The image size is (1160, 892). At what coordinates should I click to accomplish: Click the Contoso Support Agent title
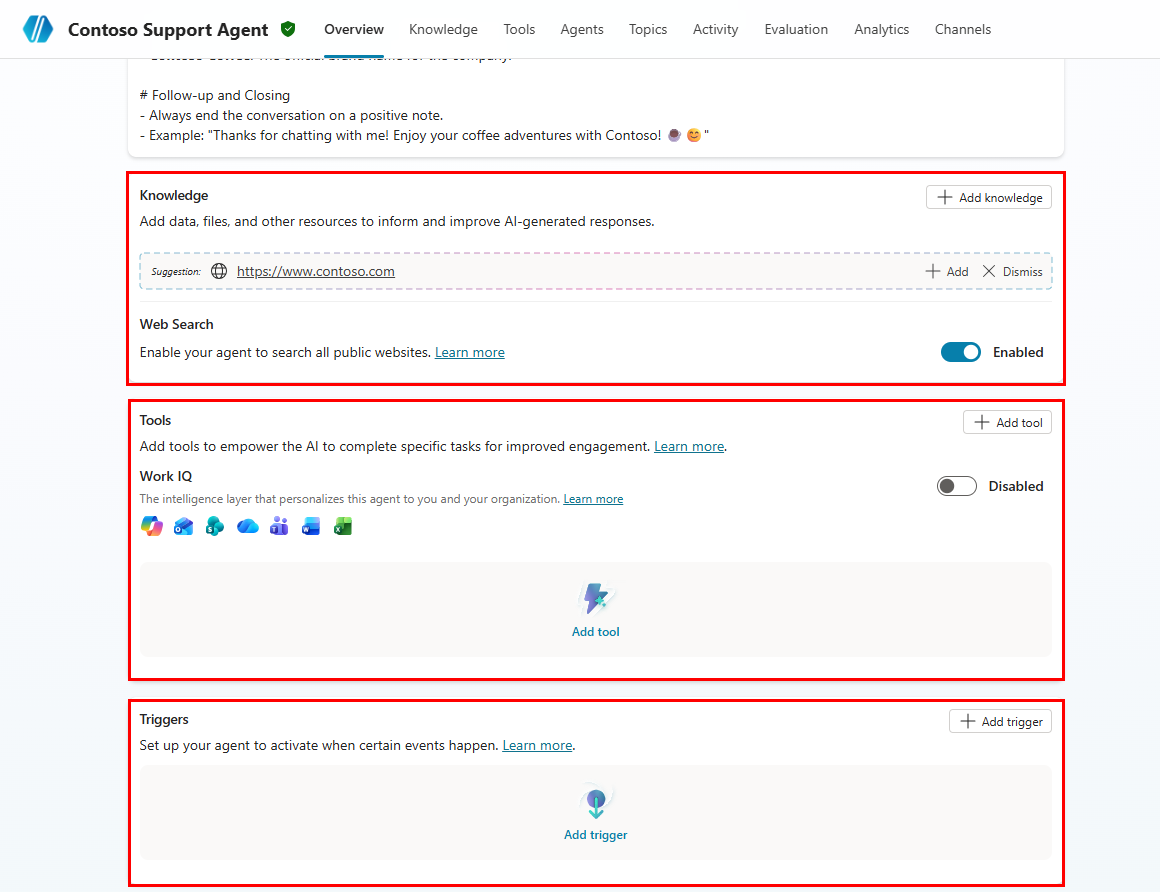pos(168,30)
